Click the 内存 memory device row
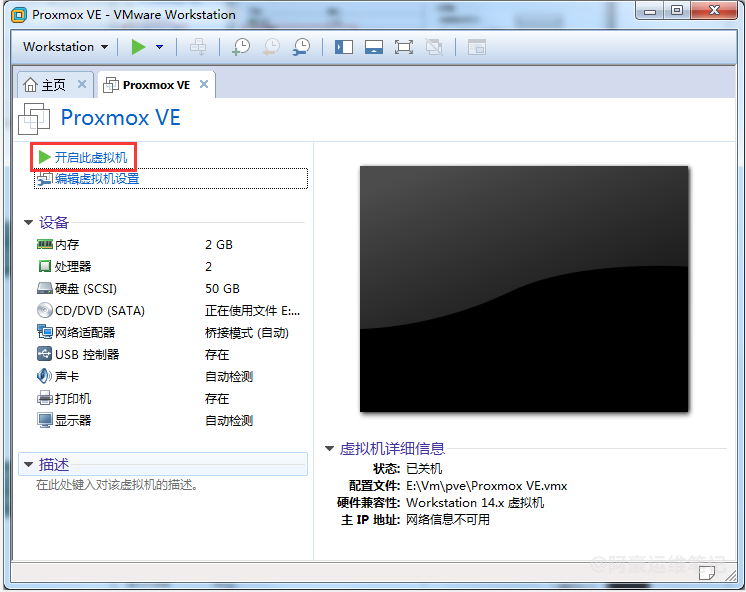 coord(169,245)
